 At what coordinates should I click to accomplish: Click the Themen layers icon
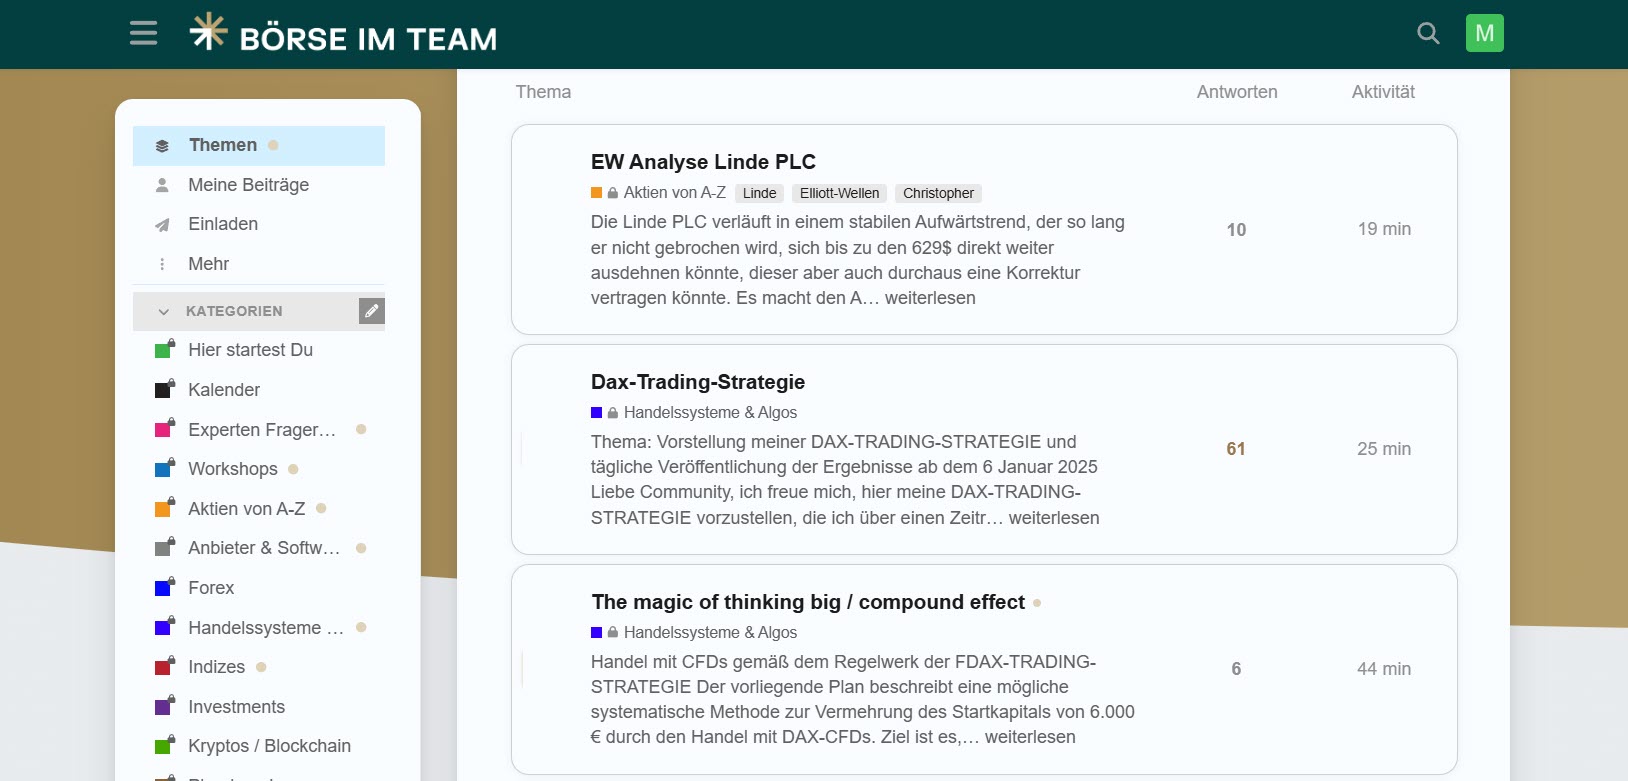pos(162,146)
